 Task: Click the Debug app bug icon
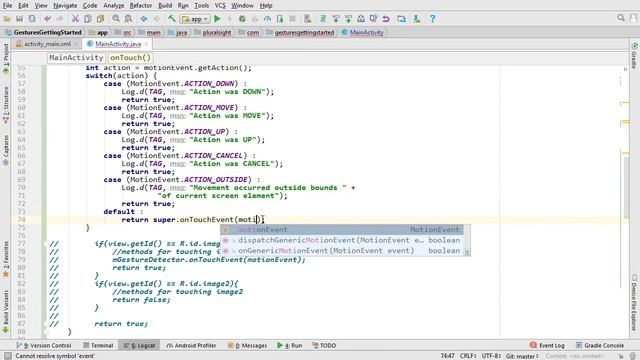tap(242, 19)
